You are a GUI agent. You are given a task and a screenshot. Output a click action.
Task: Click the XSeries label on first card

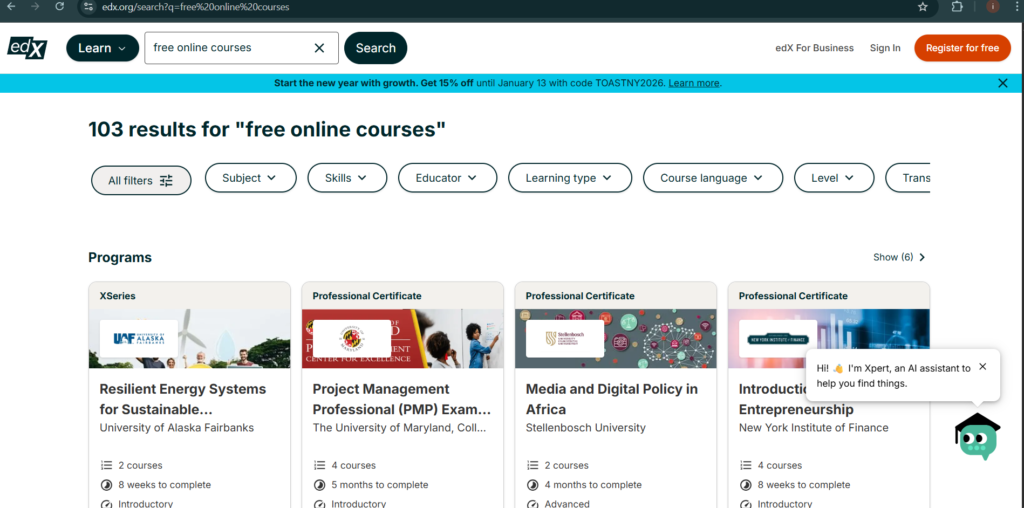(x=118, y=296)
